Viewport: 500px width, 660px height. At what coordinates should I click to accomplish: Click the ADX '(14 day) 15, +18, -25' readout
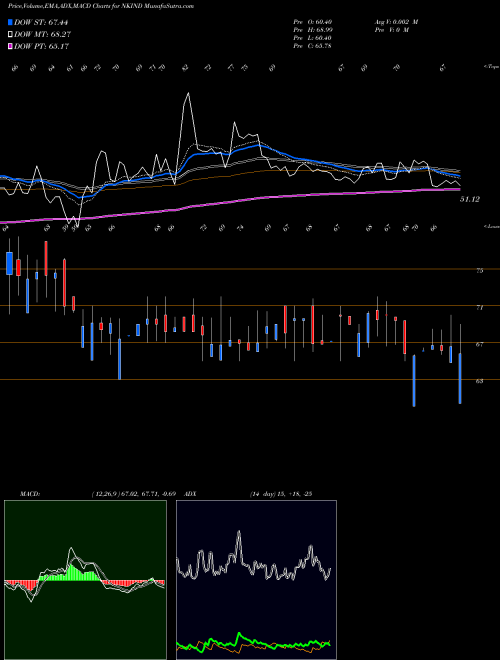point(280,494)
